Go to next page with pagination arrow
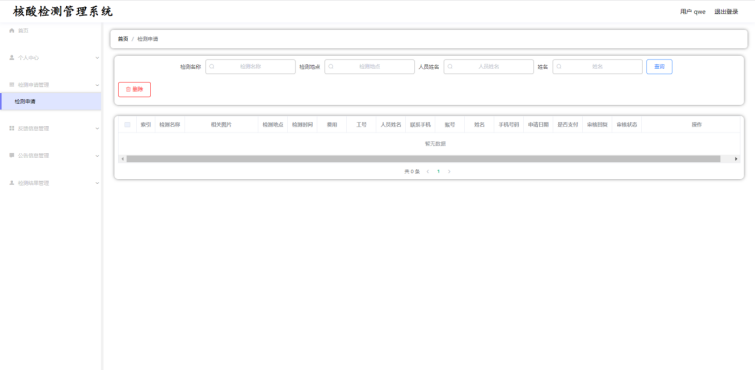Viewport: 755px width, 371px height. (449, 171)
